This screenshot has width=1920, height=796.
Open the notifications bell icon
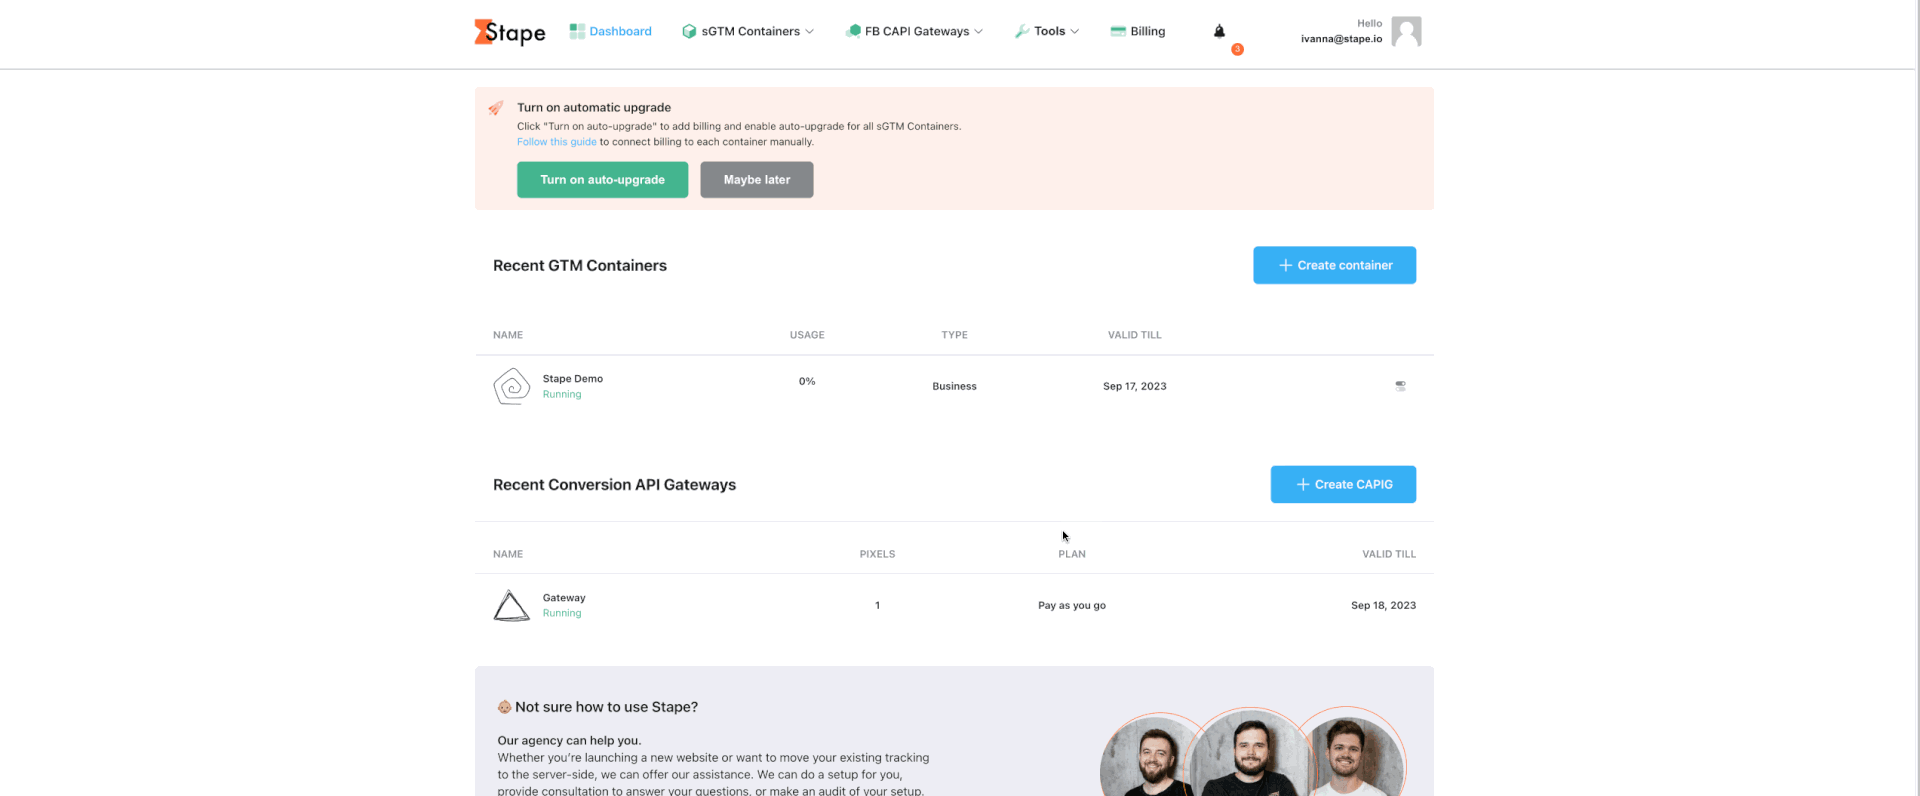pos(1219,31)
